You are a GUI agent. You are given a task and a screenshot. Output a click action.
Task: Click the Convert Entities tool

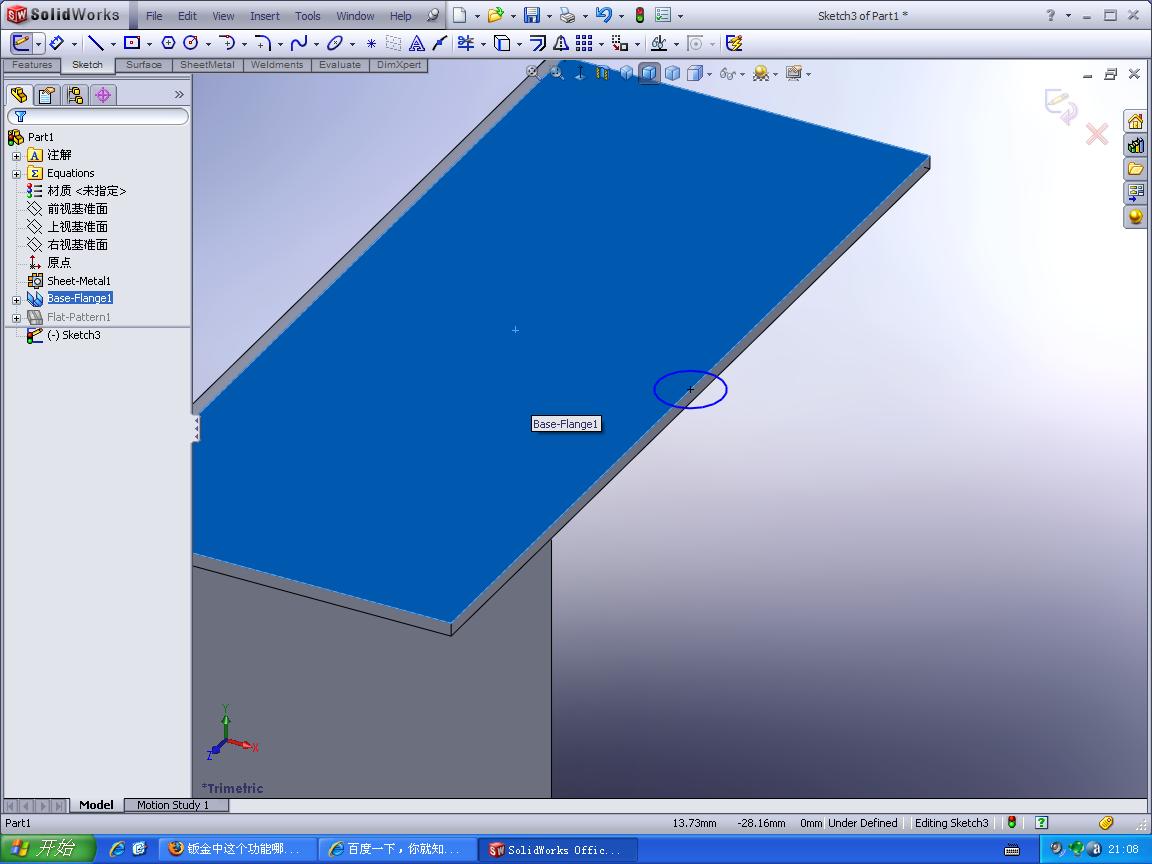[x=502, y=43]
